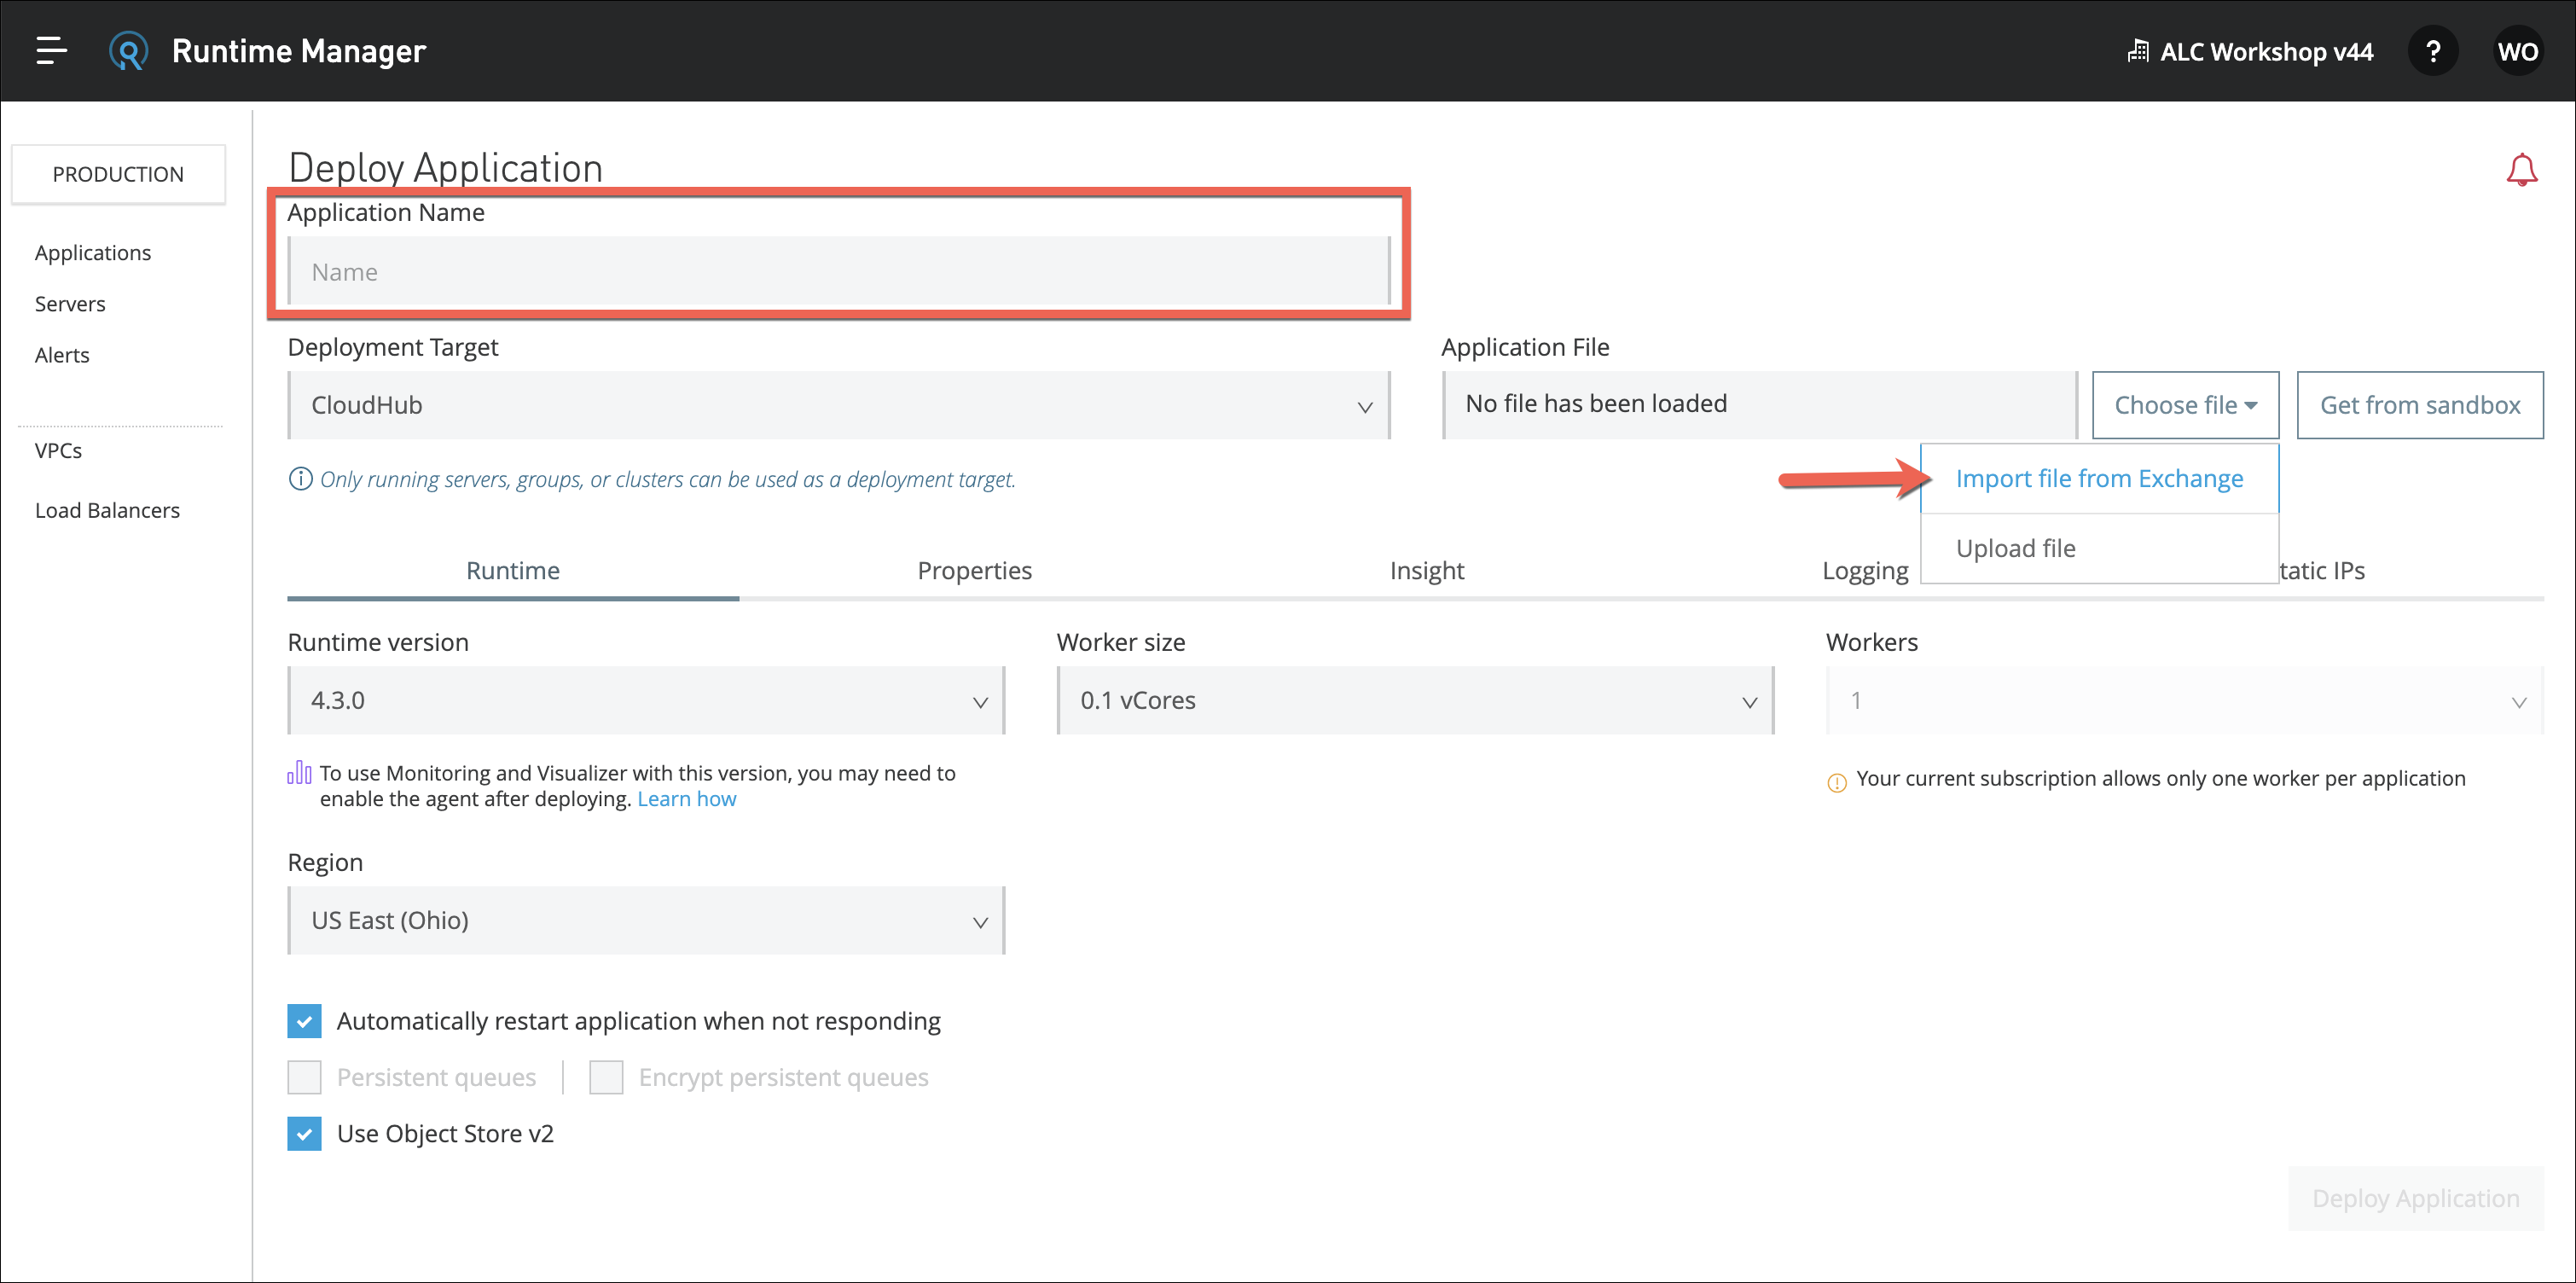Switch to the Runtime tab
Screen dimensions: 2576x1283
(513, 571)
